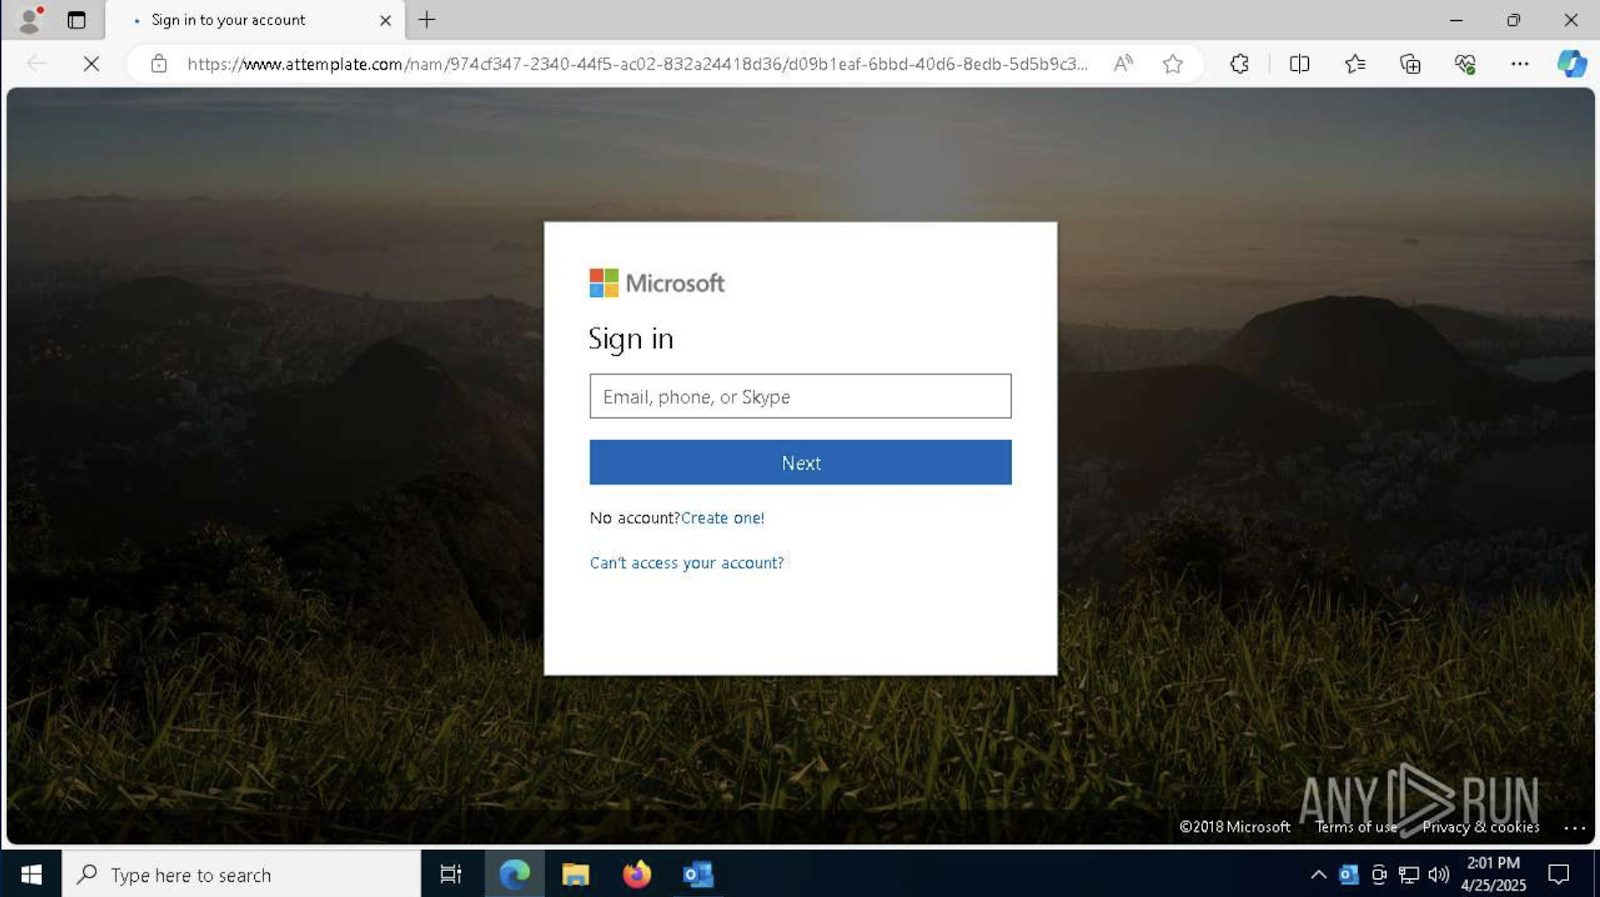Open Outlook from taskbar
The image size is (1600, 897).
coord(697,875)
